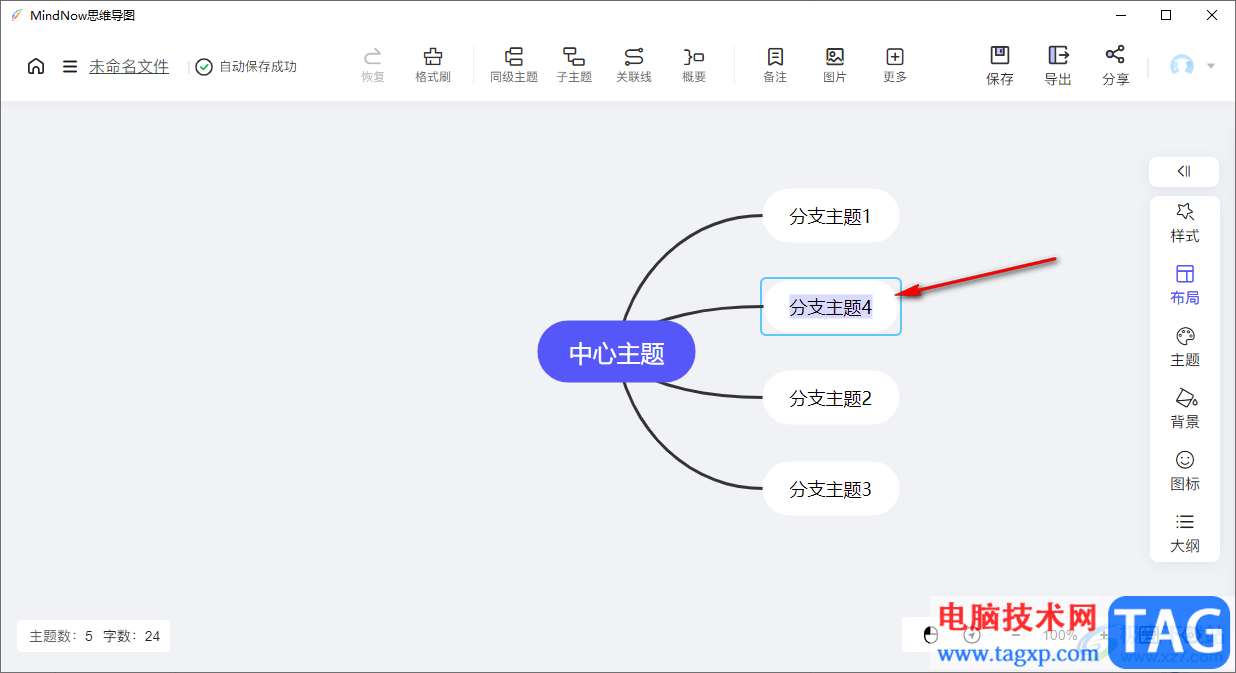Click the 字数: 24 counter

(132, 636)
